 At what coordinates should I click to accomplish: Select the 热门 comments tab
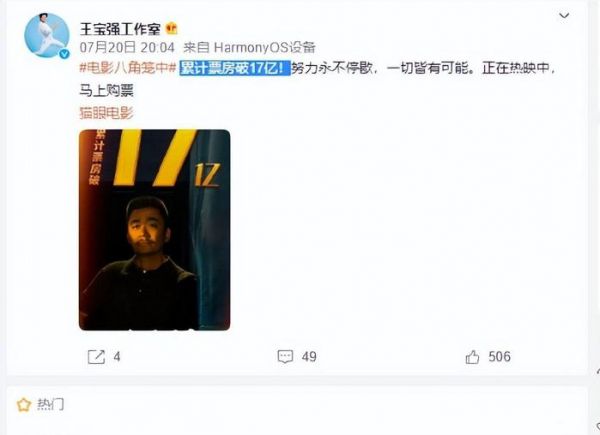click(51, 404)
